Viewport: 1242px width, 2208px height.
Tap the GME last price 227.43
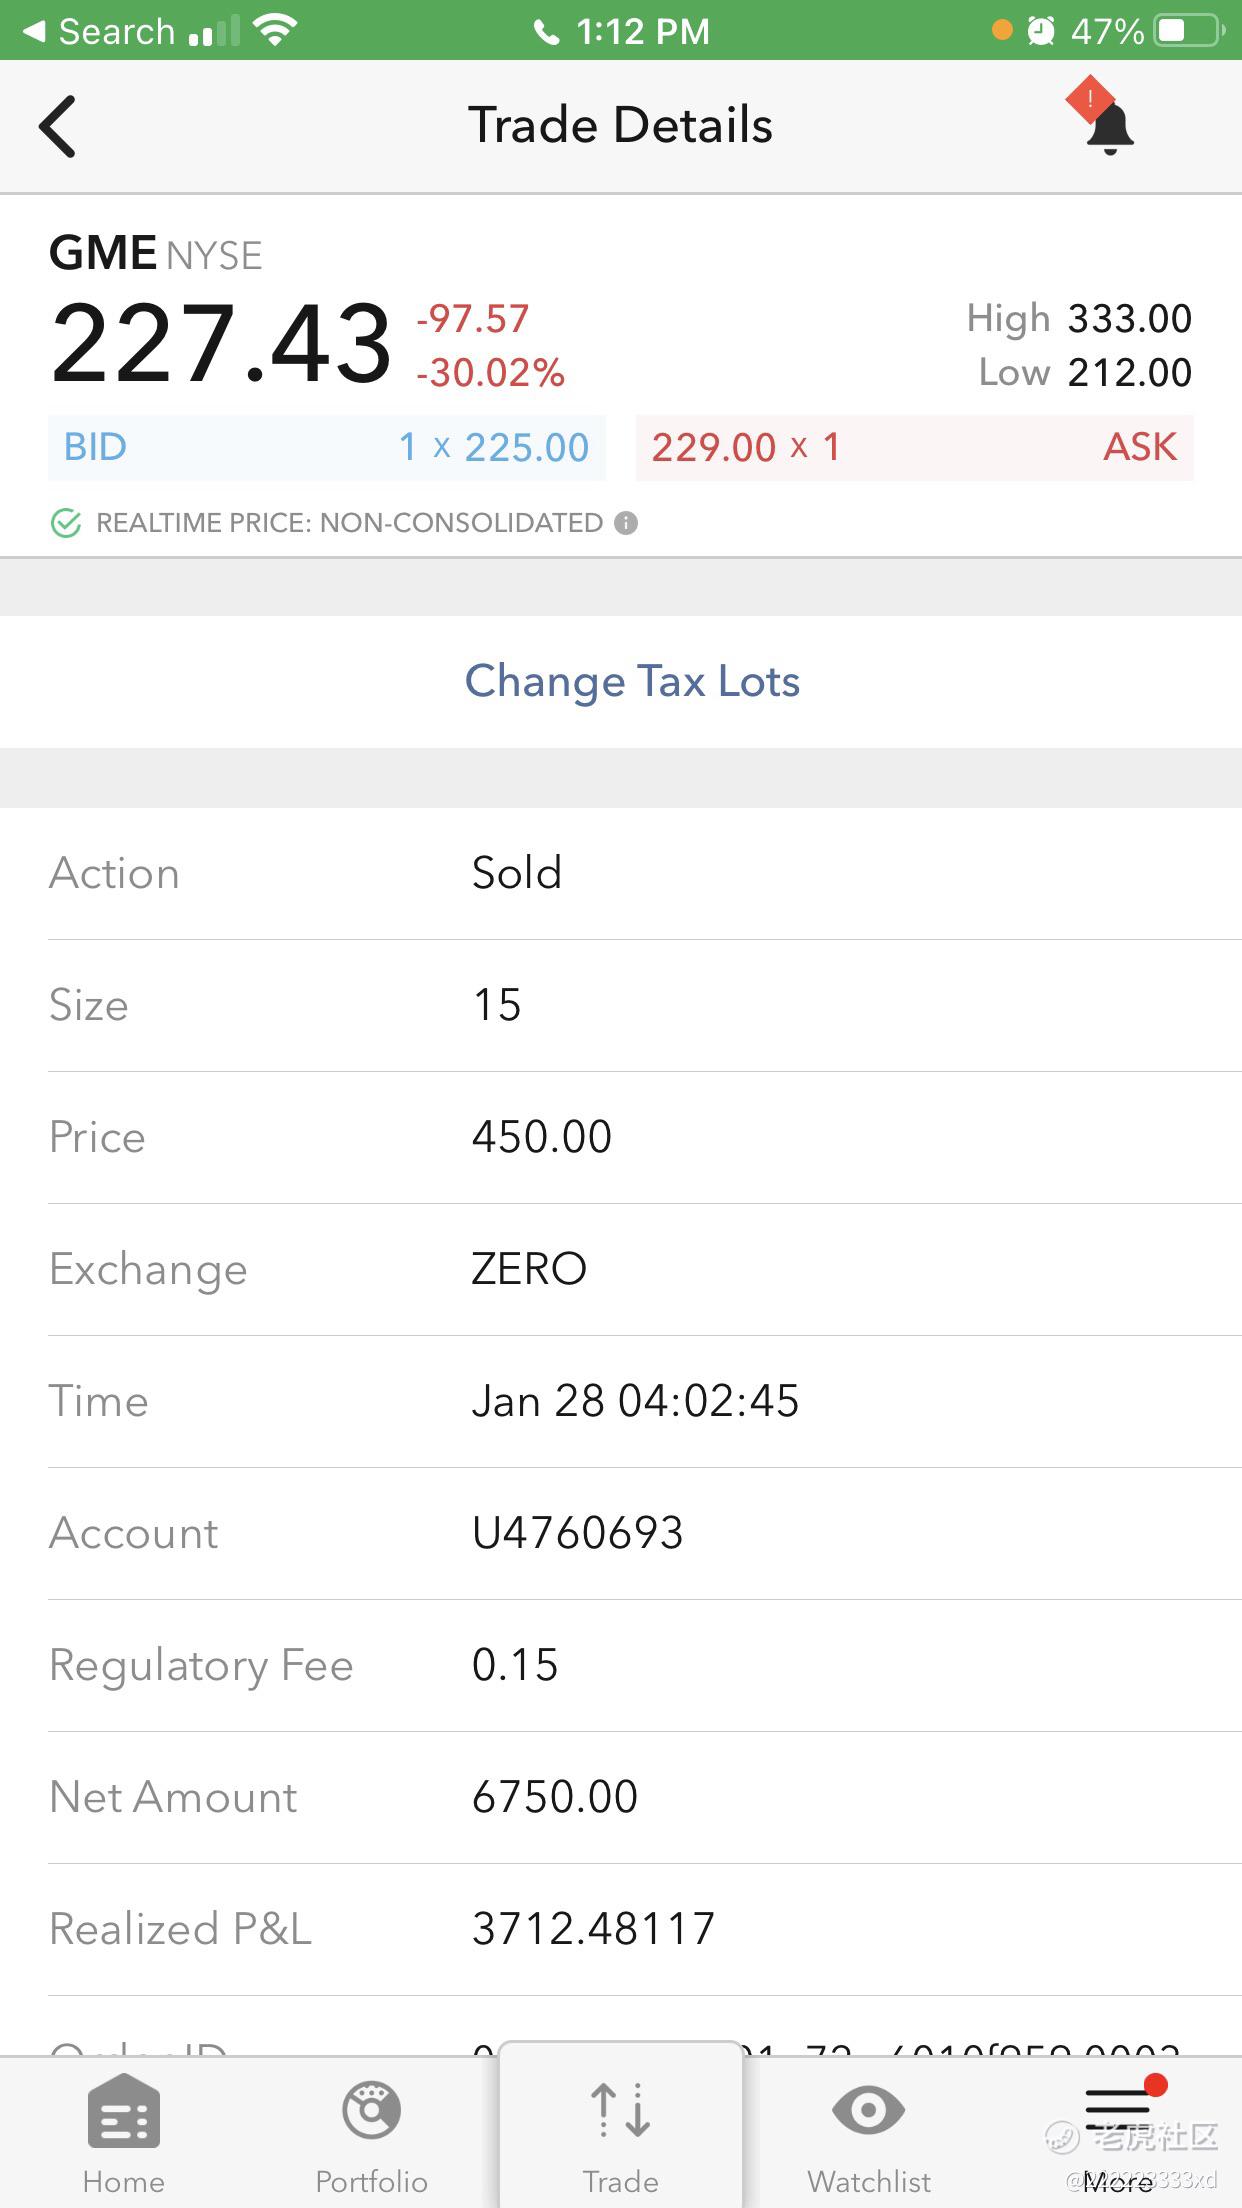(x=221, y=343)
